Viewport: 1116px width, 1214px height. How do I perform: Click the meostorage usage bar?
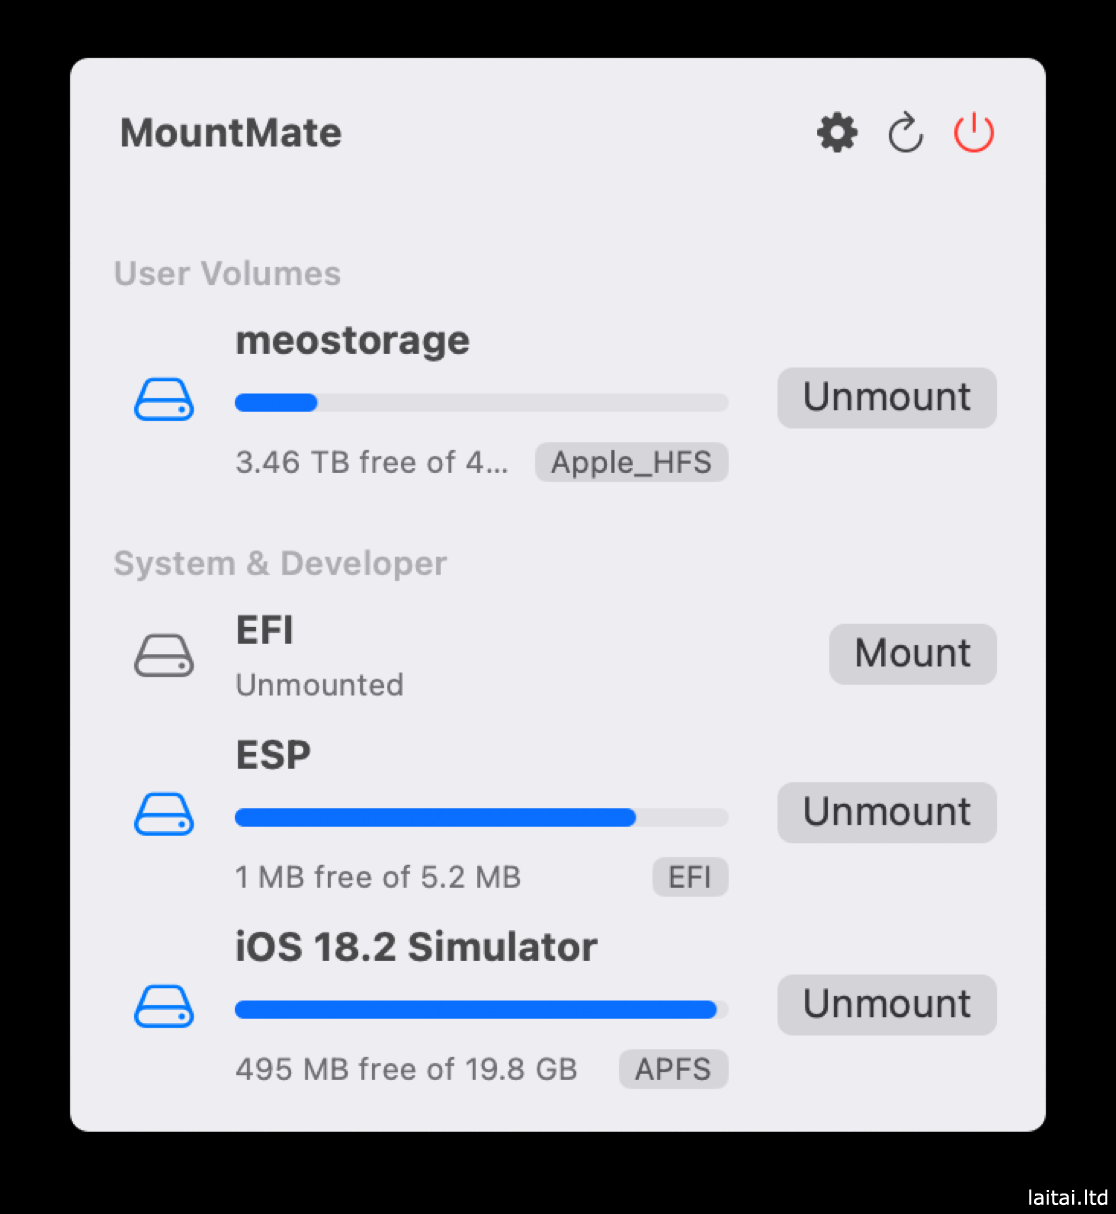click(481, 403)
